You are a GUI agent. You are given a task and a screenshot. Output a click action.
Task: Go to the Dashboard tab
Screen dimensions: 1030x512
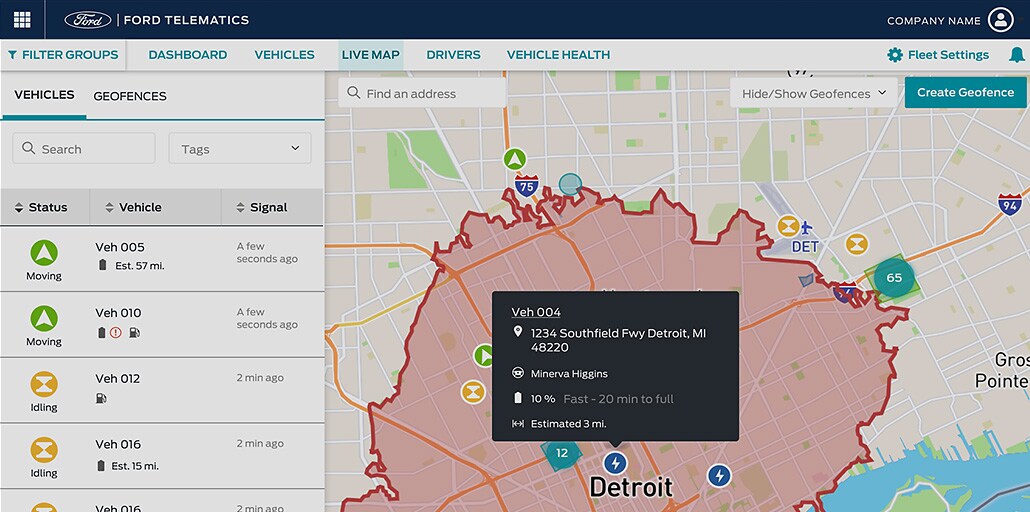[x=188, y=55]
